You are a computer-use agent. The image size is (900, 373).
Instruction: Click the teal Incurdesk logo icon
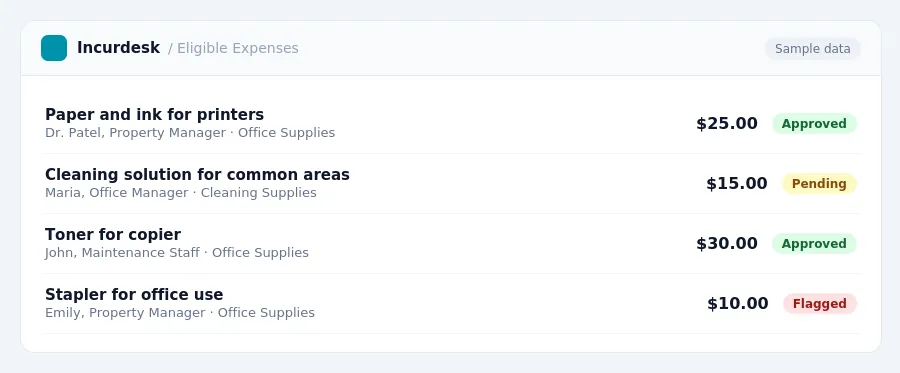(x=54, y=48)
